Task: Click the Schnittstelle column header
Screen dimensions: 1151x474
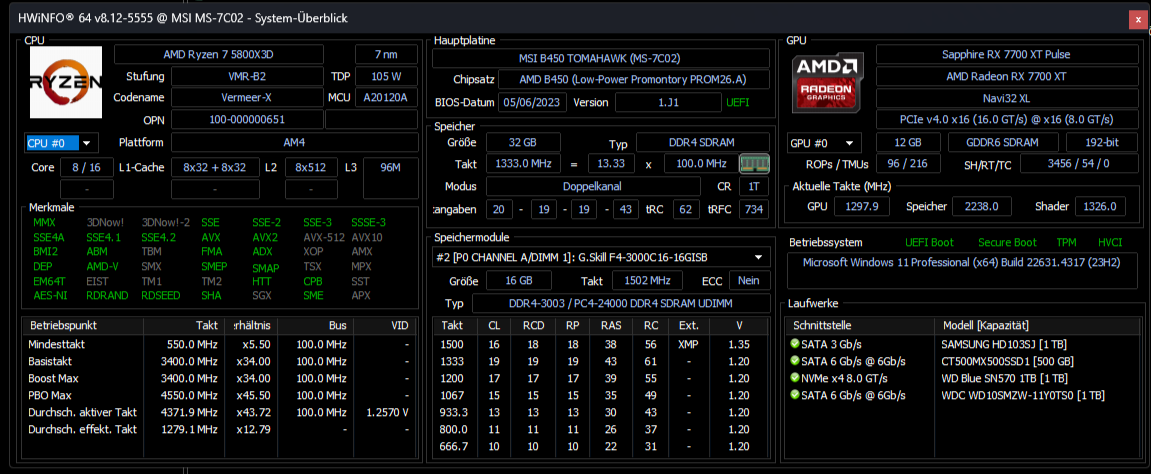Action: point(860,325)
